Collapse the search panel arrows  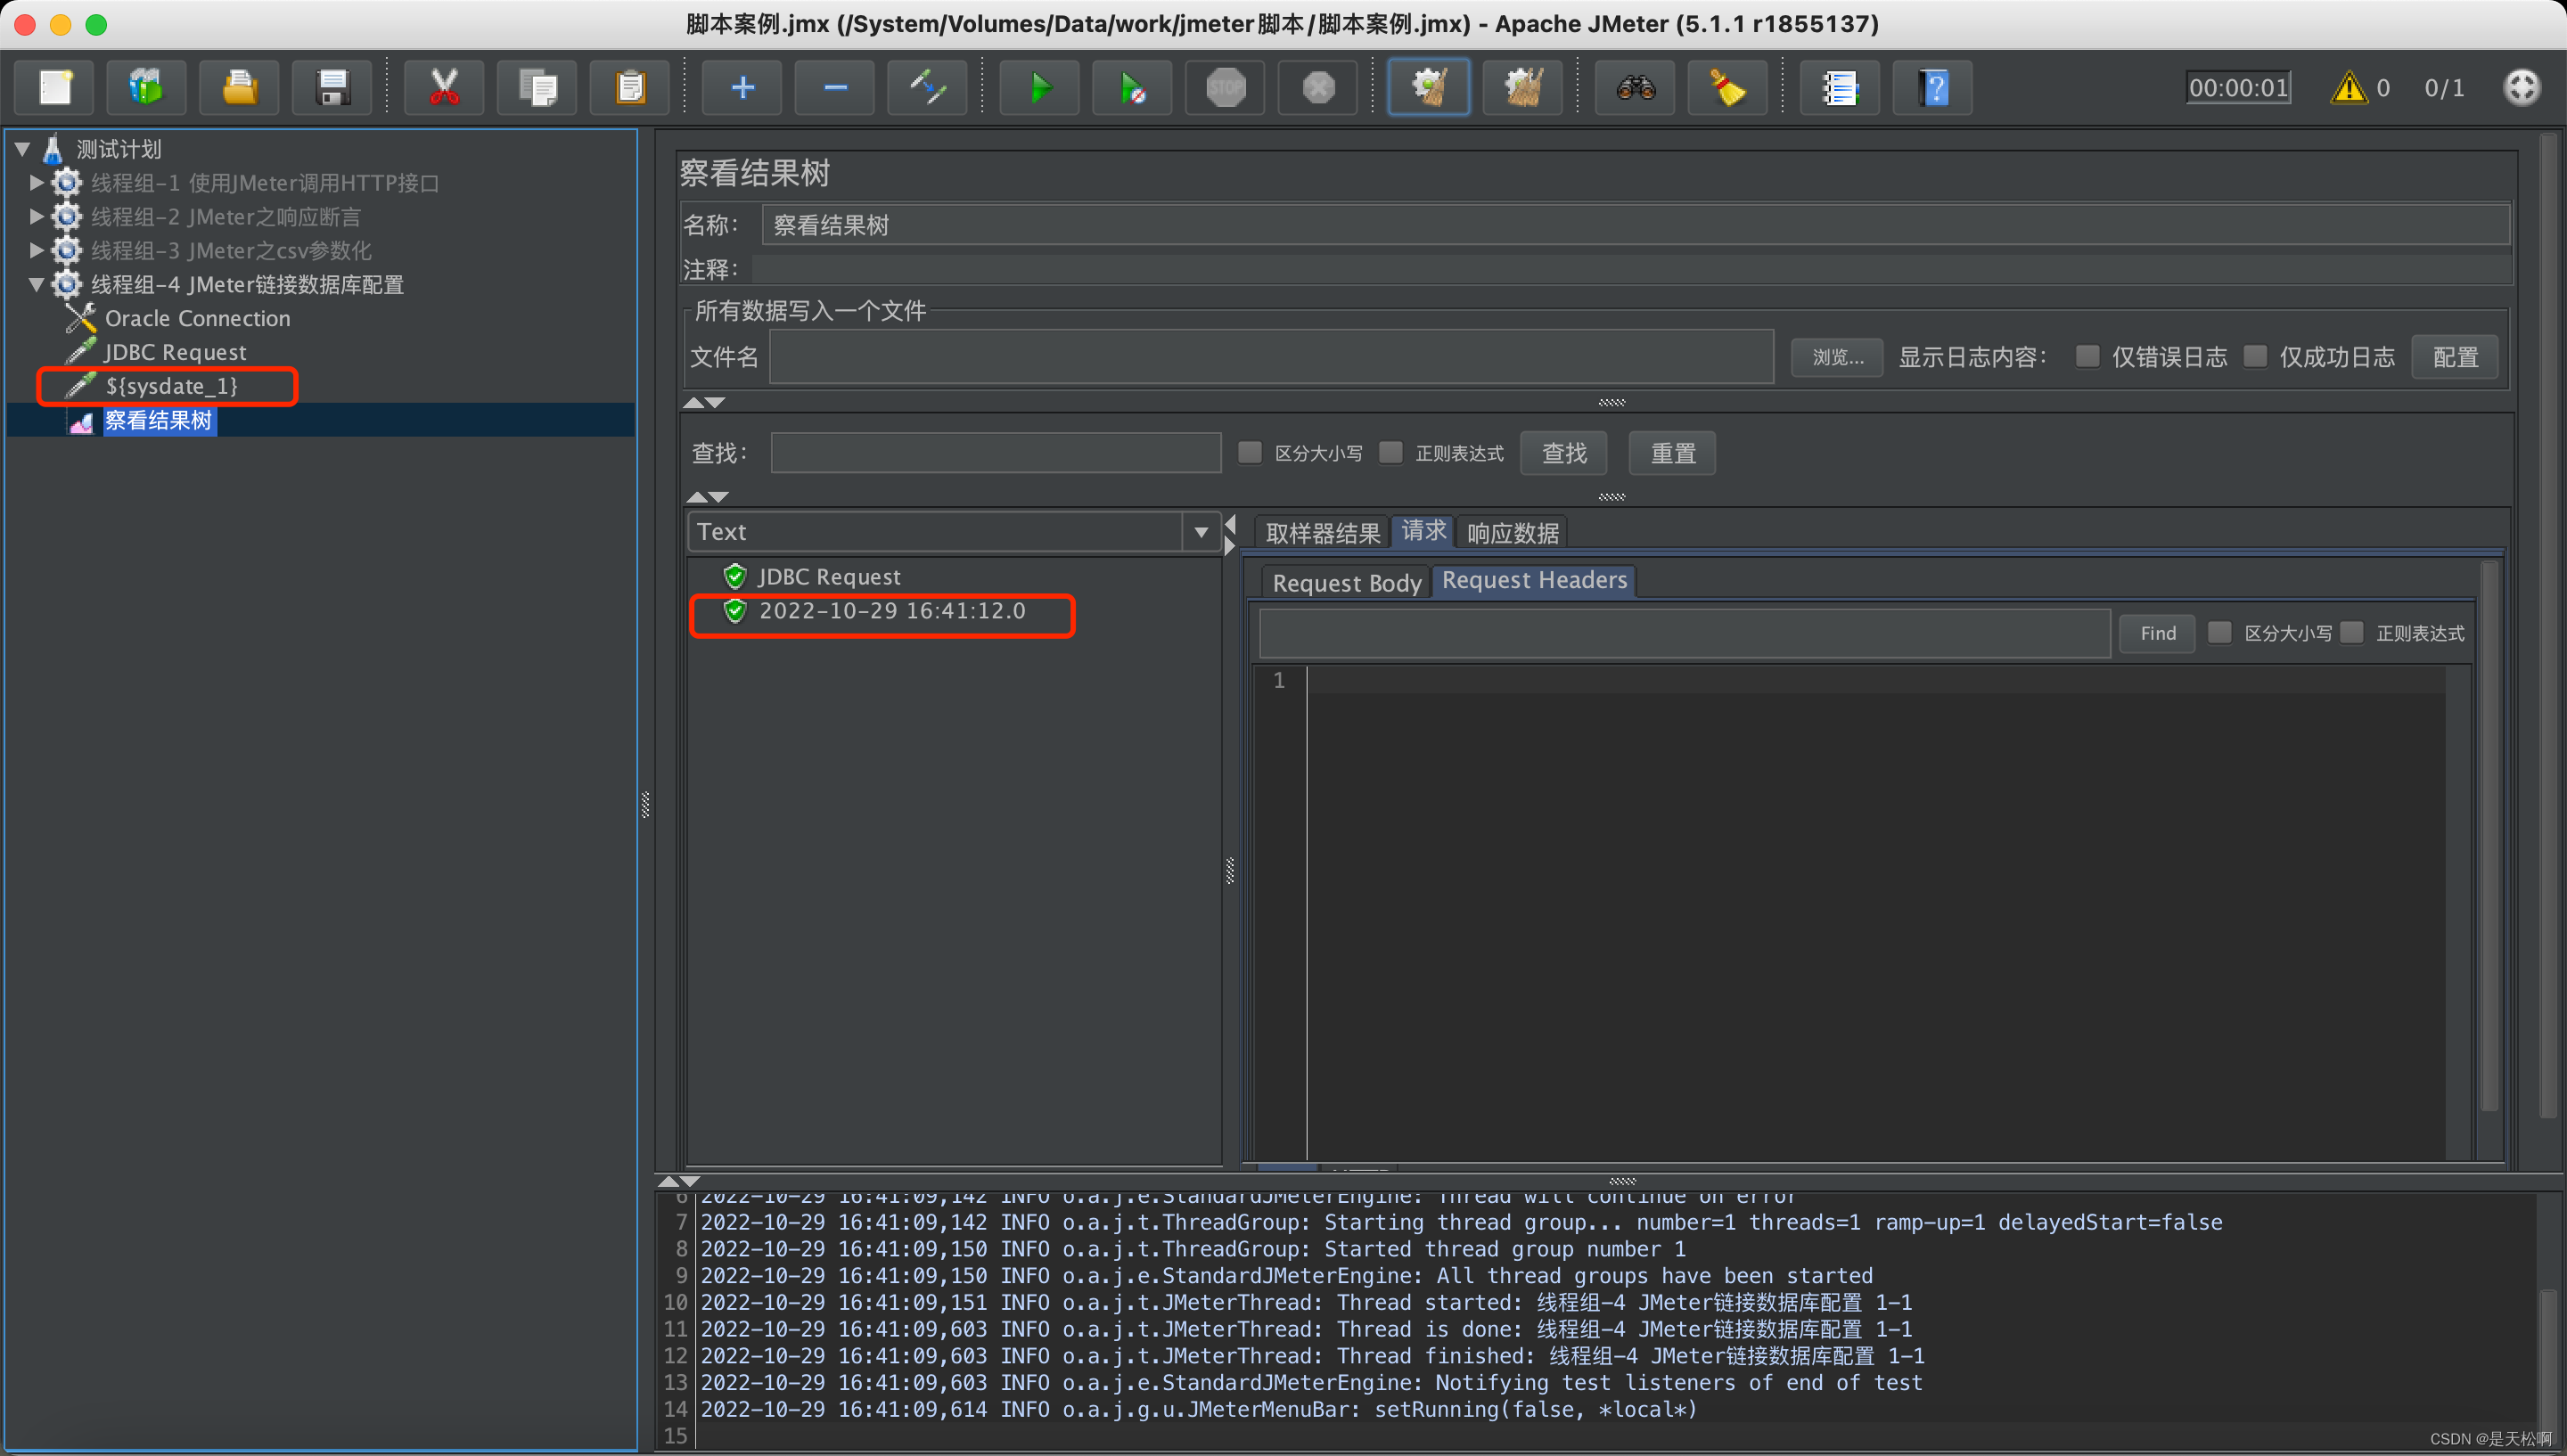[x=707, y=497]
